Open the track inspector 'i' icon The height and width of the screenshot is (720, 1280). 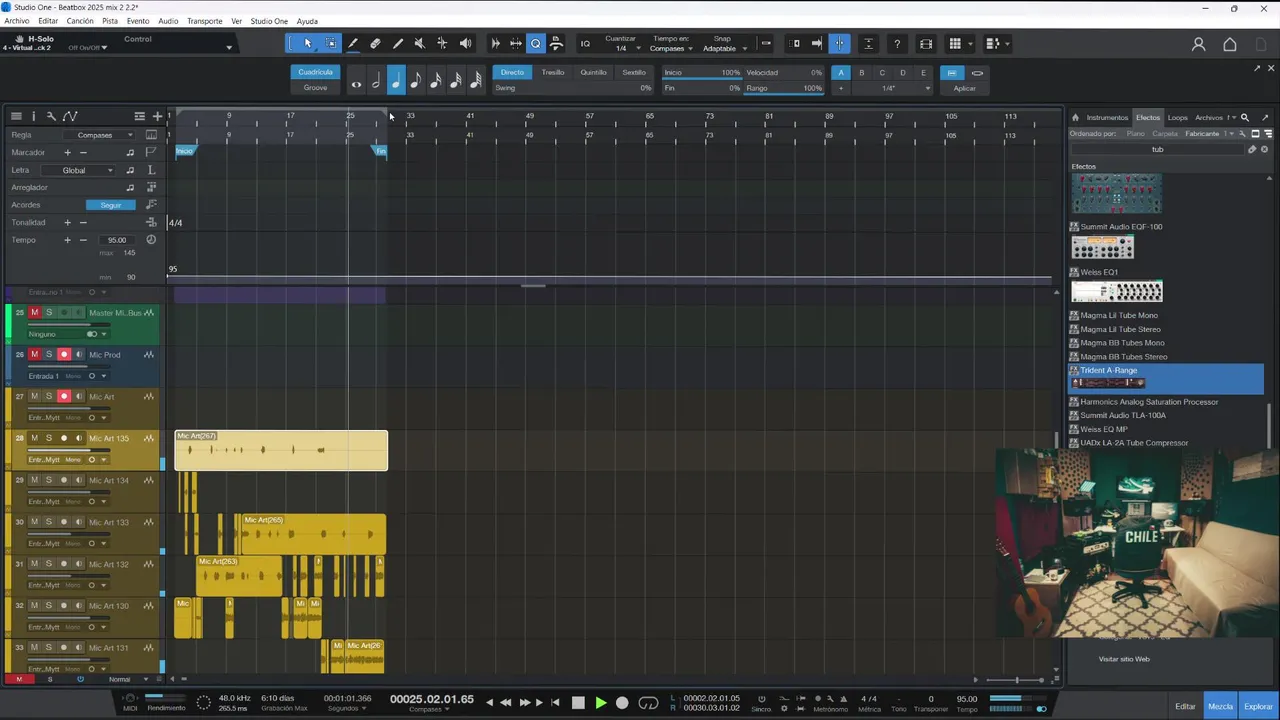pyautogui.click(x=33, y=116)
